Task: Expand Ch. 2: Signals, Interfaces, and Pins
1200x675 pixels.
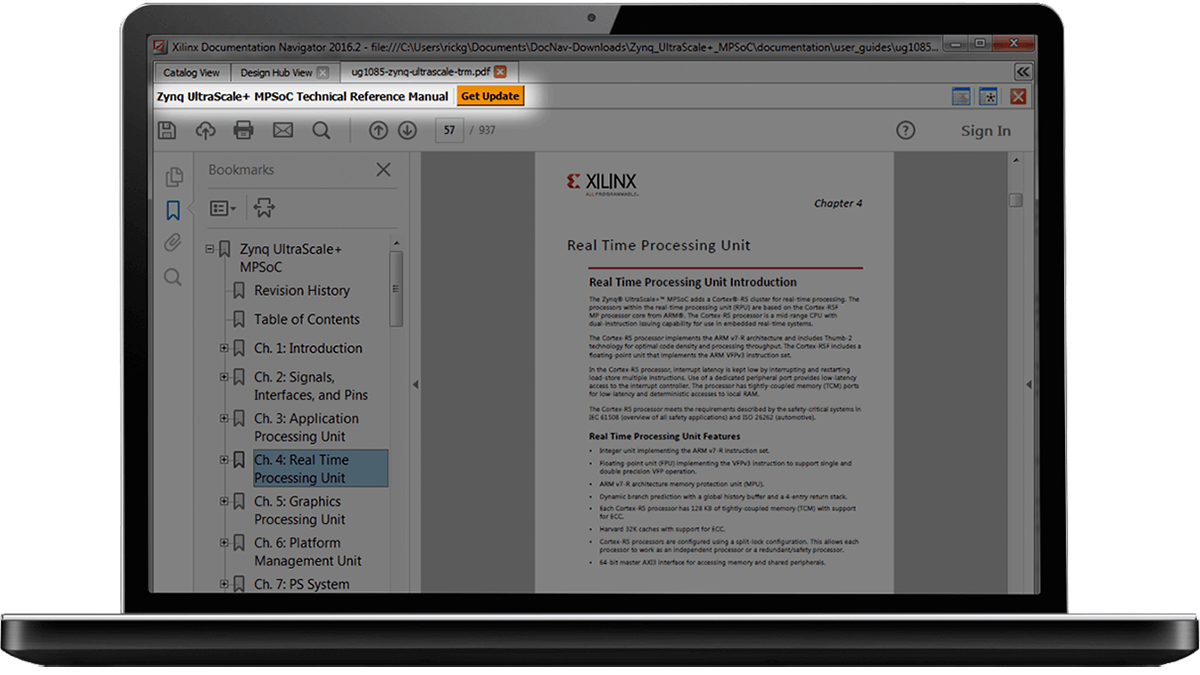Action: point(224,377)
